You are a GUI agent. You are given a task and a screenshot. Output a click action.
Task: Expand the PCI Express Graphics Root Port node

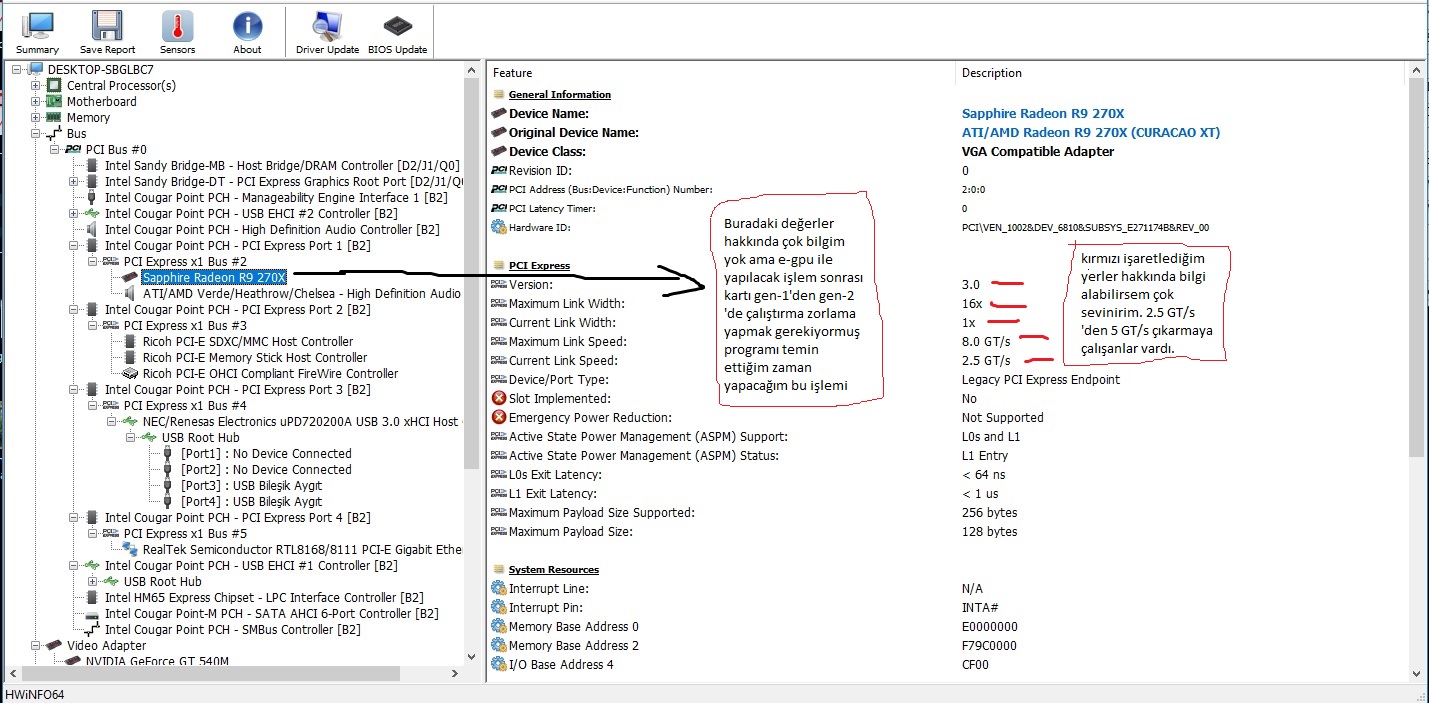[74, 181]
